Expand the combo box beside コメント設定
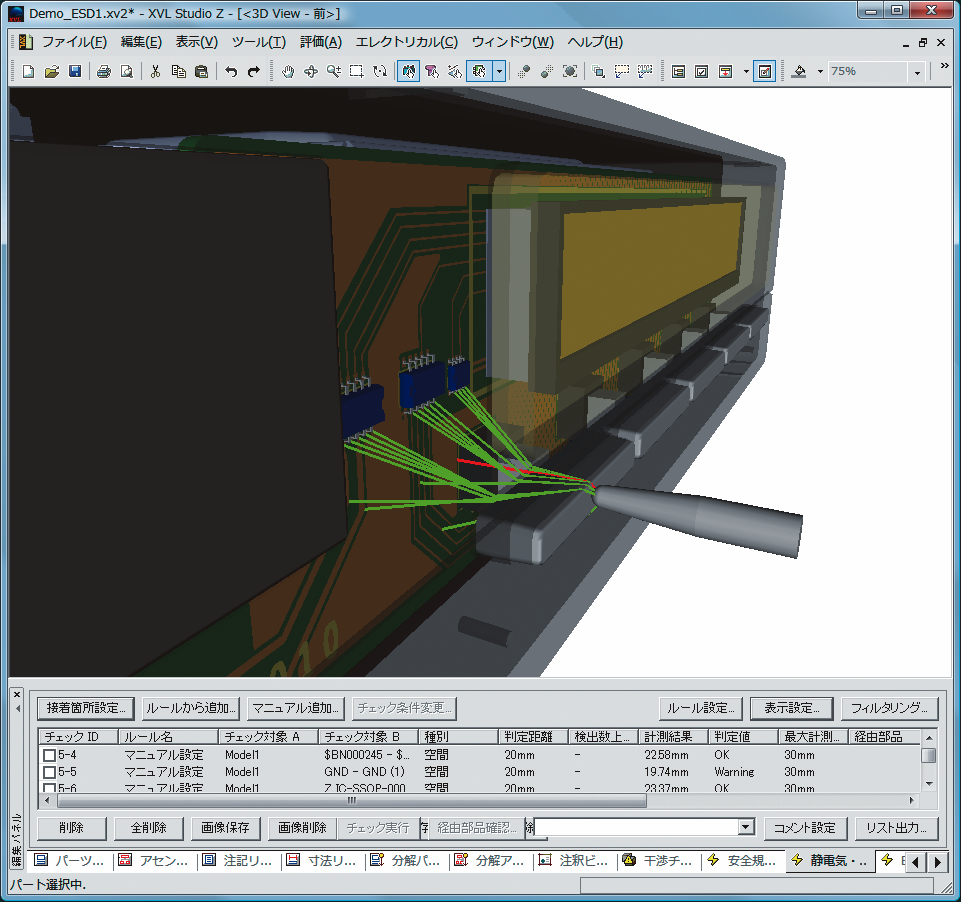 tap(744, 827)
